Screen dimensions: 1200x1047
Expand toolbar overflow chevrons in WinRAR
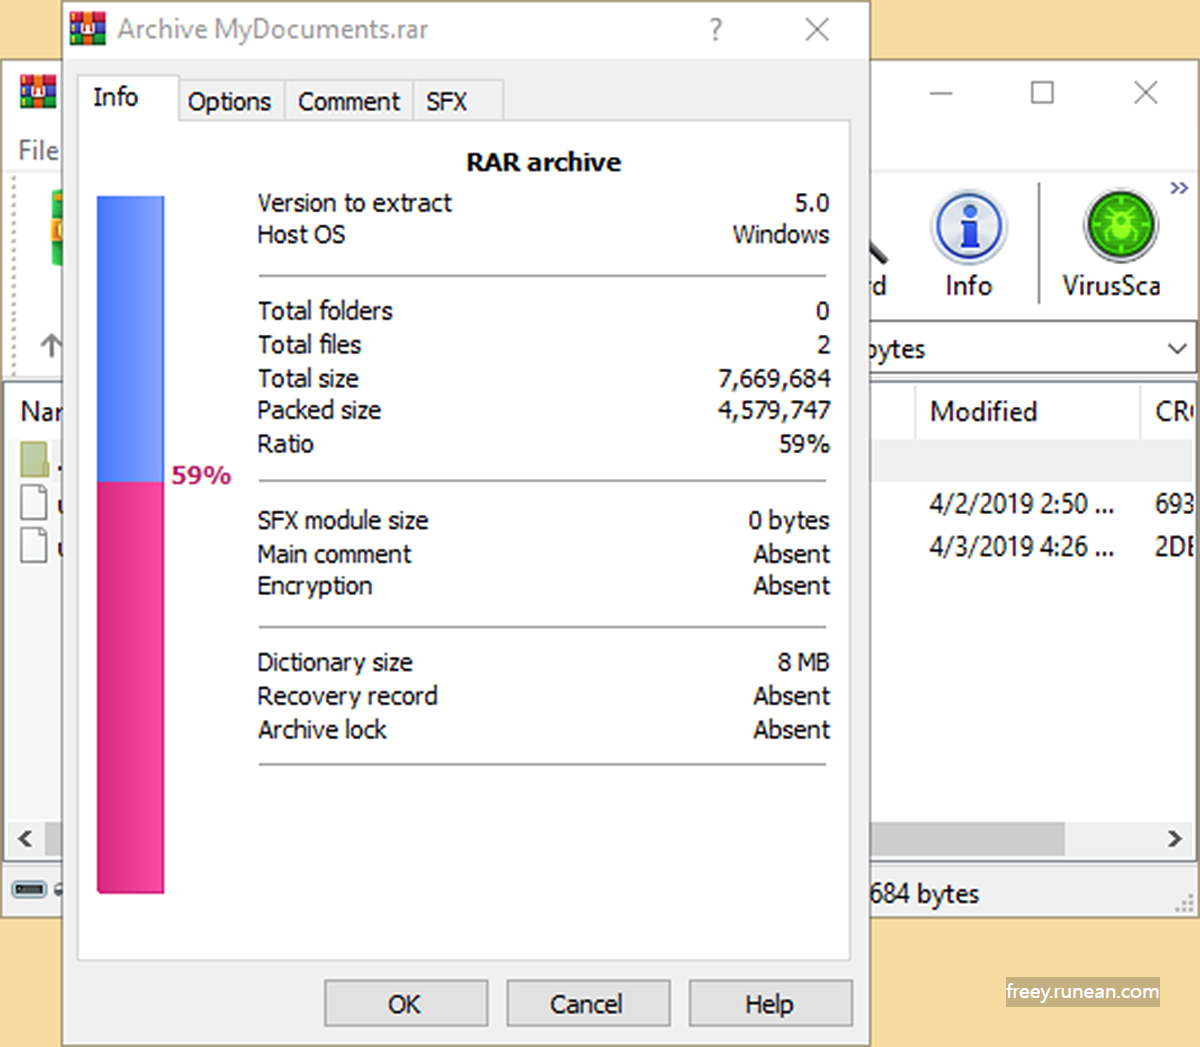click(1180, 188)
